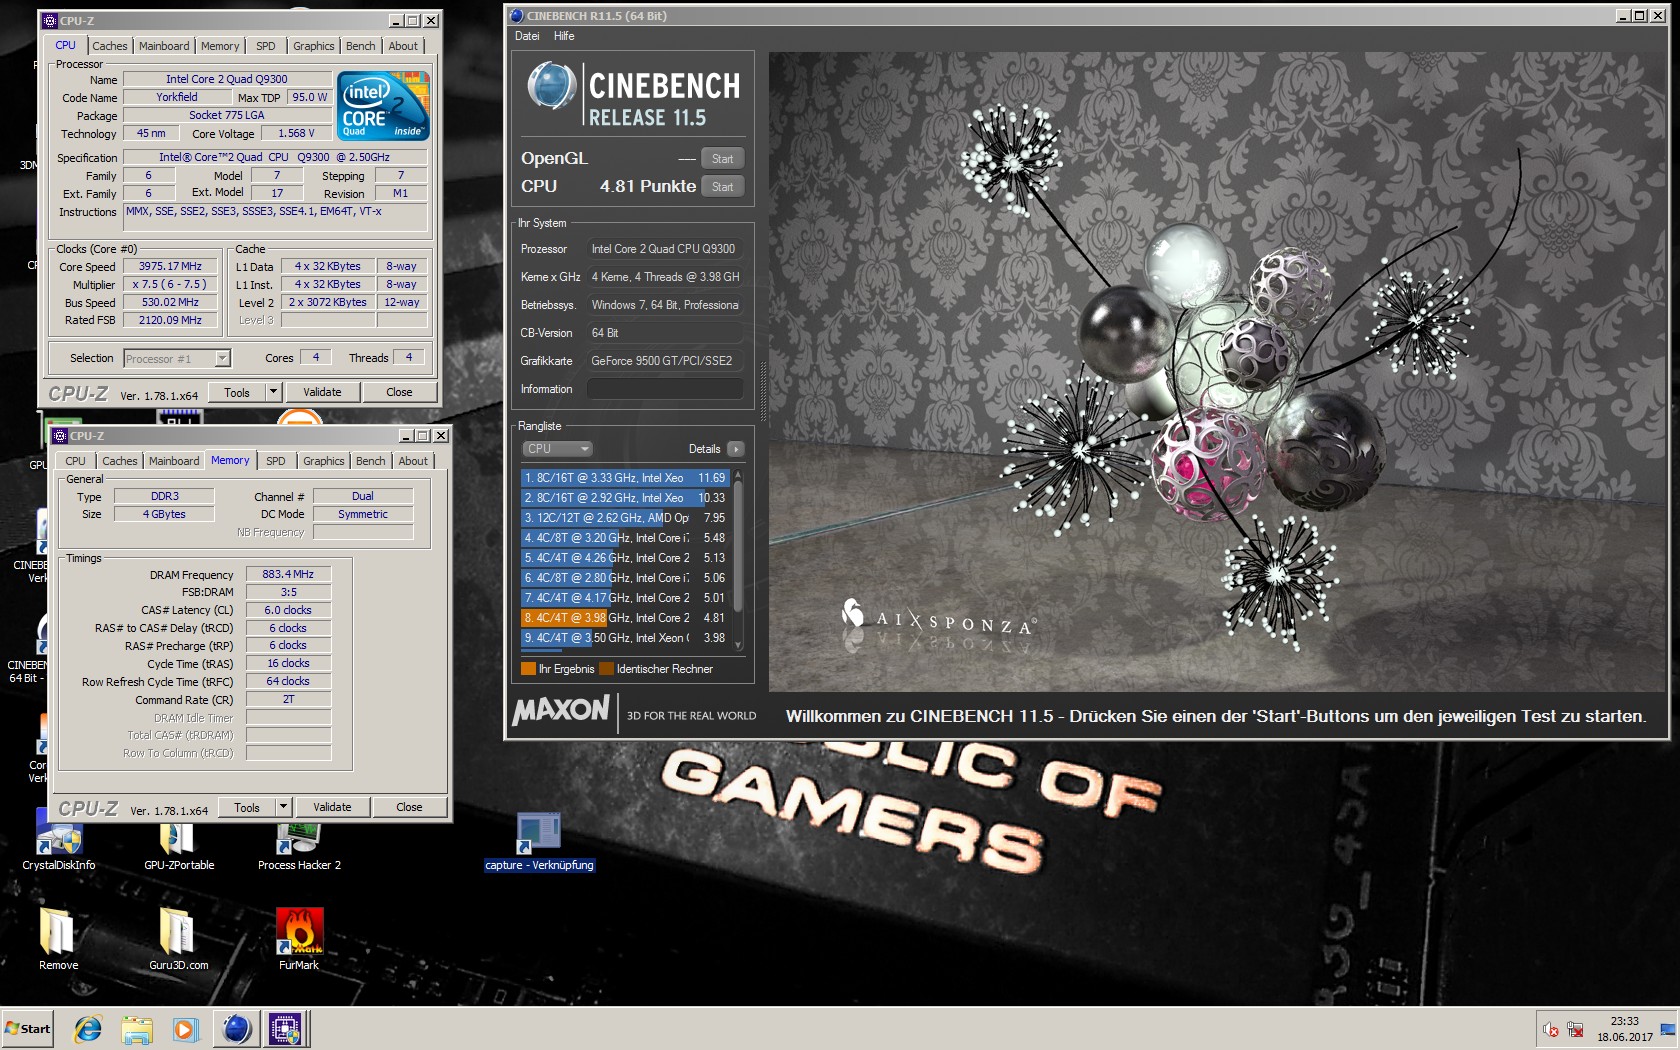Switch to Cinebench taskbar icon
This screenshot has width=1680, height=1050.
click(237, 1028)
